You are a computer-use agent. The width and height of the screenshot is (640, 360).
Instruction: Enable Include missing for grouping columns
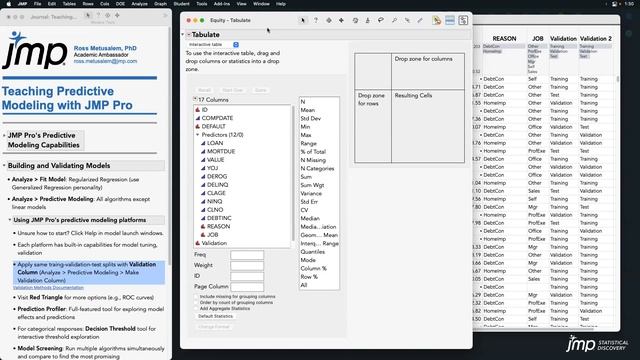pyautogui.click(x=196, y=297)
